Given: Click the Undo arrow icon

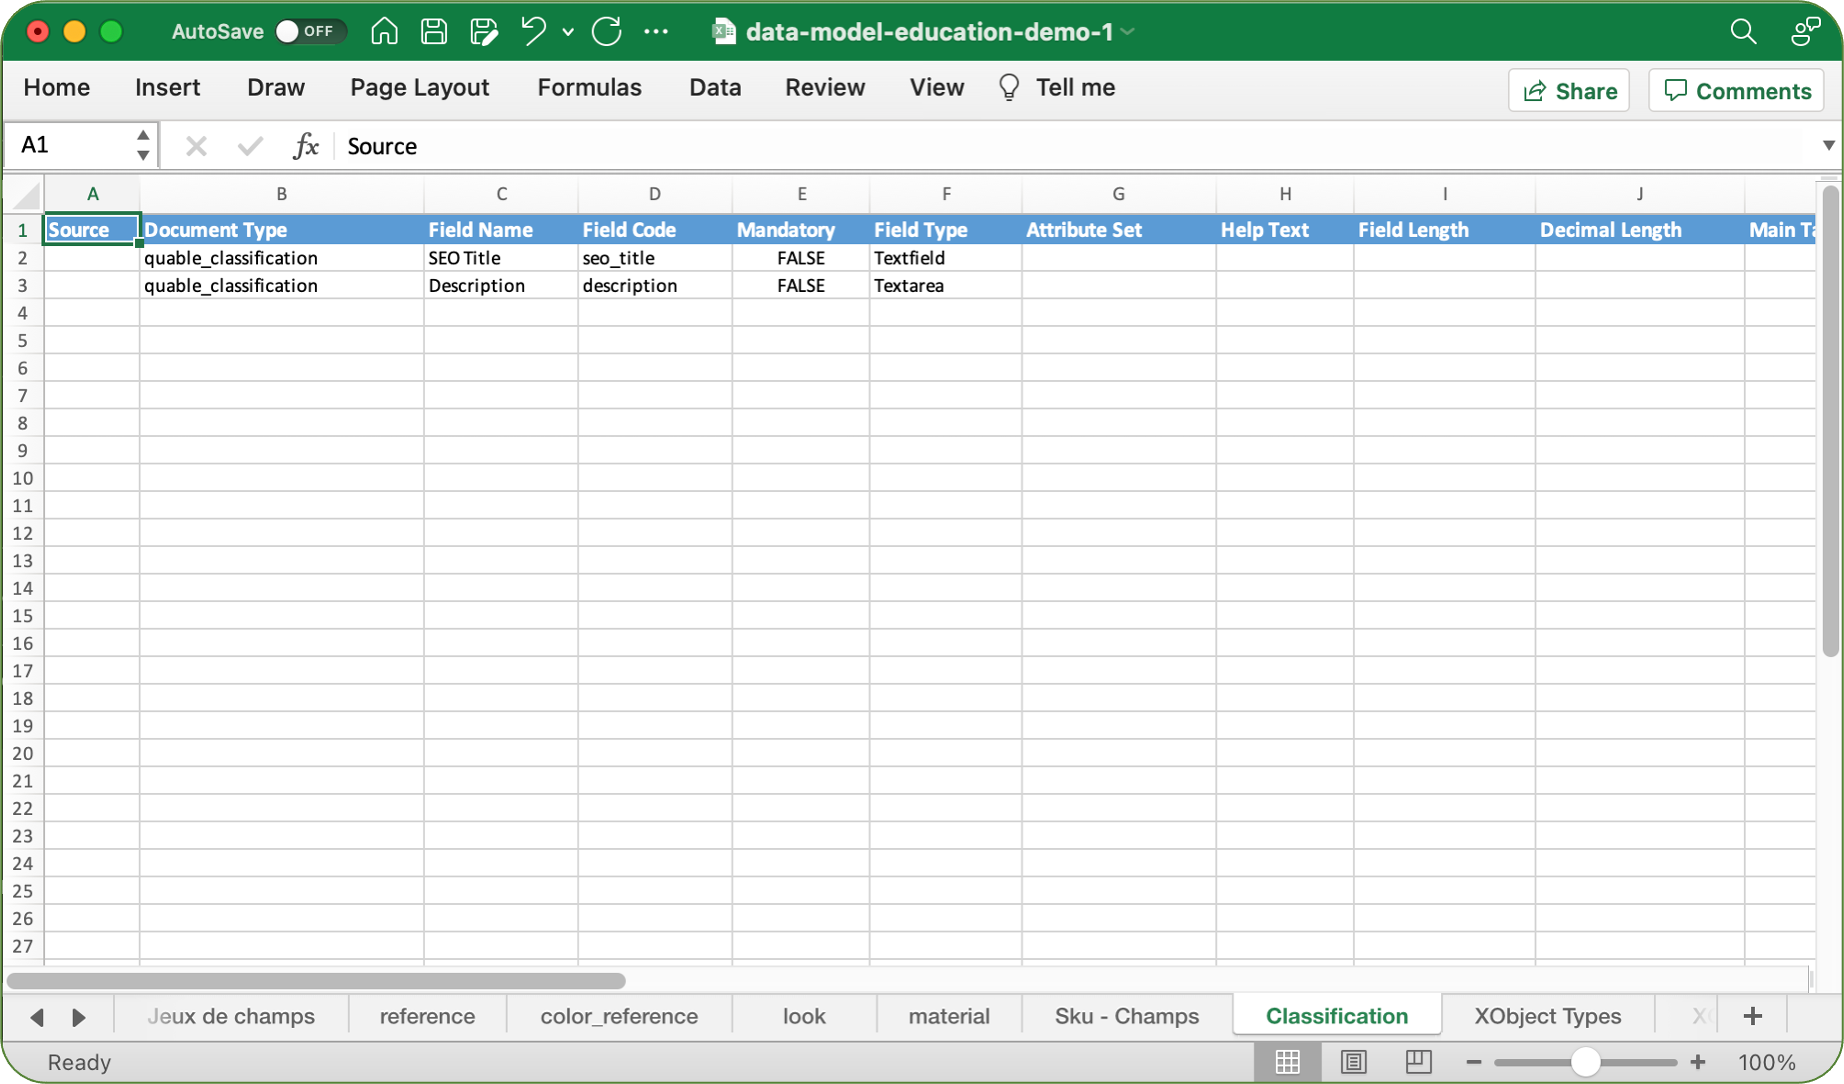Looking at the screenshot, I should (x=533, y=32).
